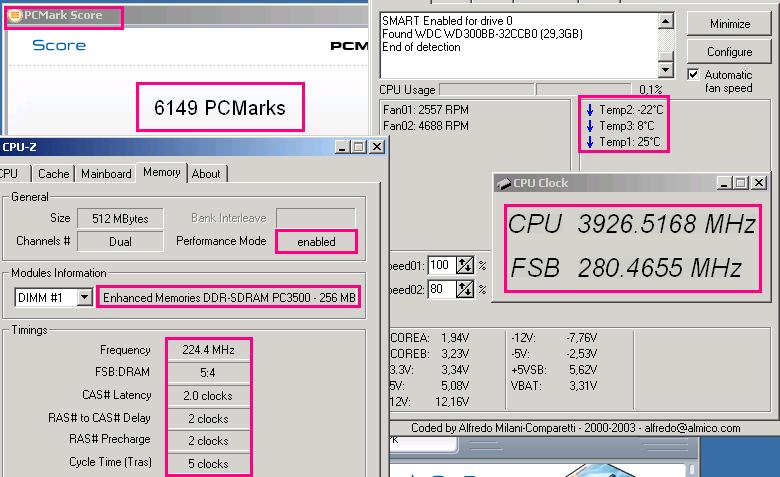
Task: Click the empty Bank Interleave field
Action: tap(316, 218)
